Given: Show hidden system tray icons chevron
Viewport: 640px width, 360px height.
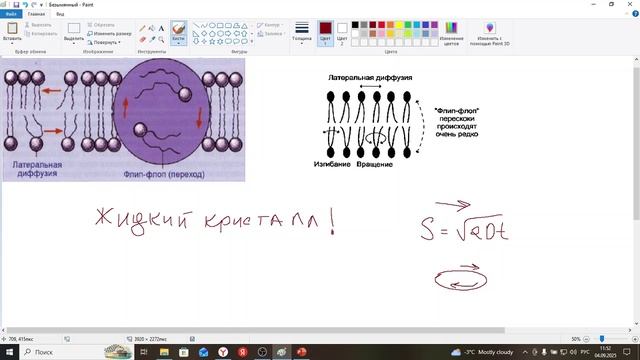Looking at the screenshot, I should pos(525,352).
